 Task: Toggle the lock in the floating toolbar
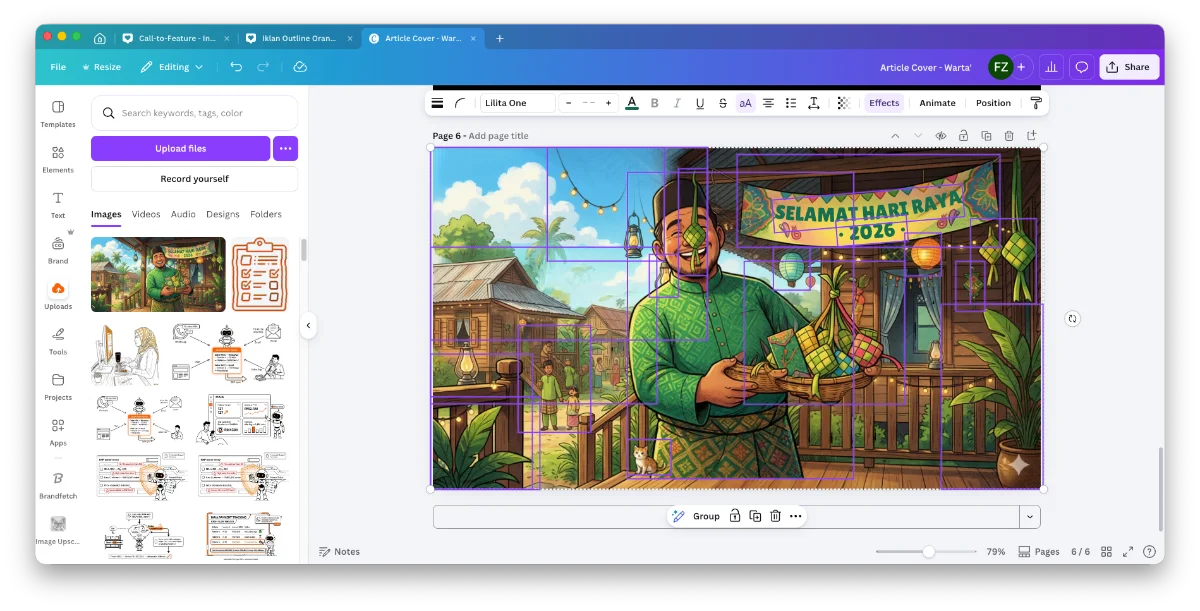pos(735,516)
